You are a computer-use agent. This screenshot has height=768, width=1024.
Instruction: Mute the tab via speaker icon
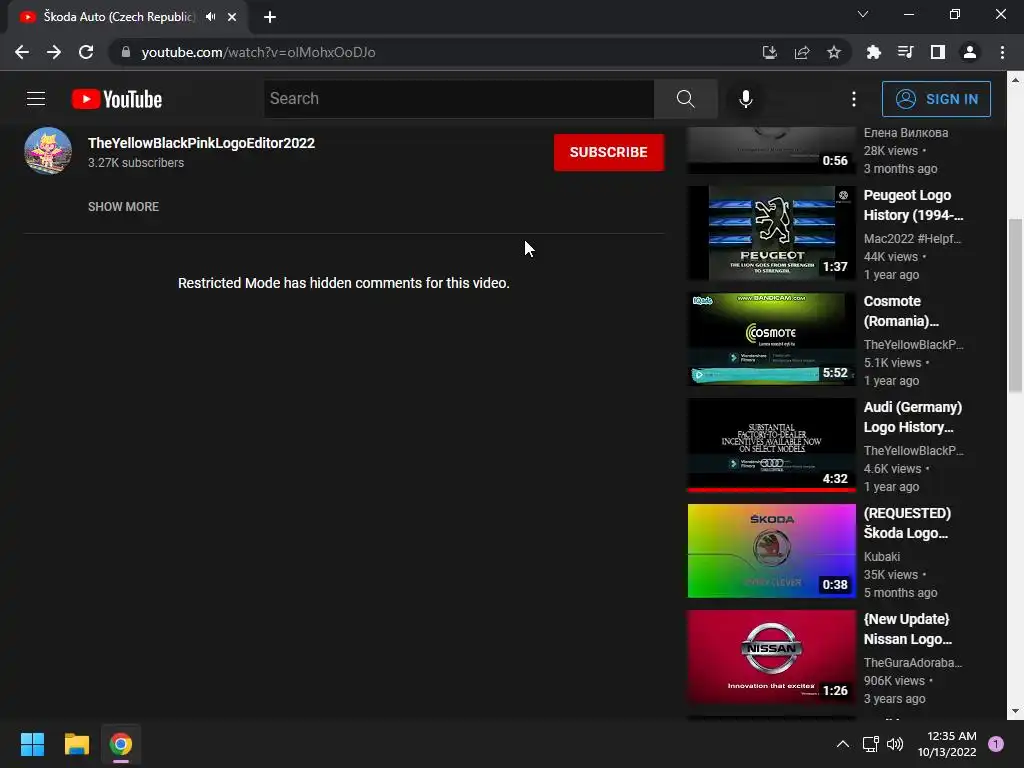coord(210,17)
